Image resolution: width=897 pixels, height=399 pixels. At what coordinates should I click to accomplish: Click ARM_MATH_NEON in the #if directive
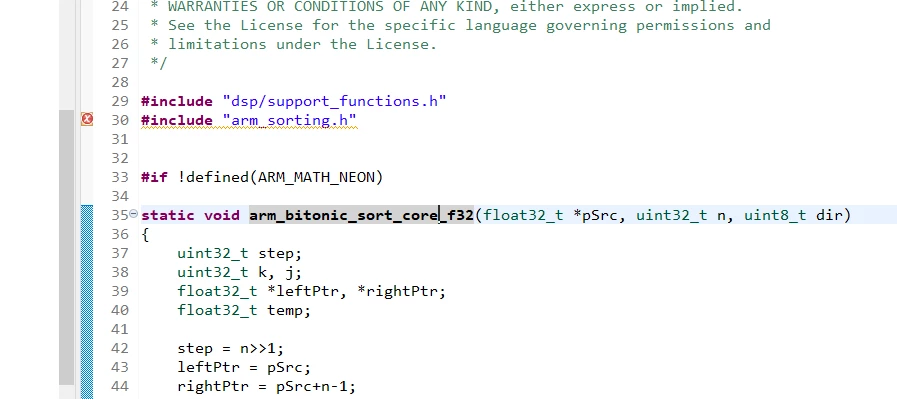coord(316,177)
